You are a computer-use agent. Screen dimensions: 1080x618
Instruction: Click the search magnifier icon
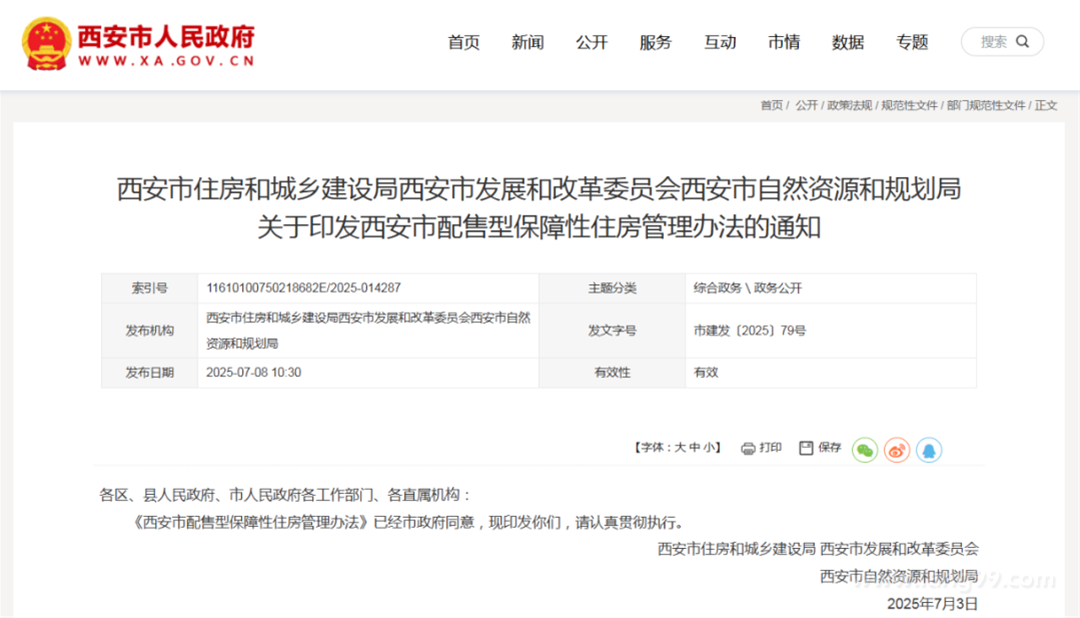coord(1023,41)
